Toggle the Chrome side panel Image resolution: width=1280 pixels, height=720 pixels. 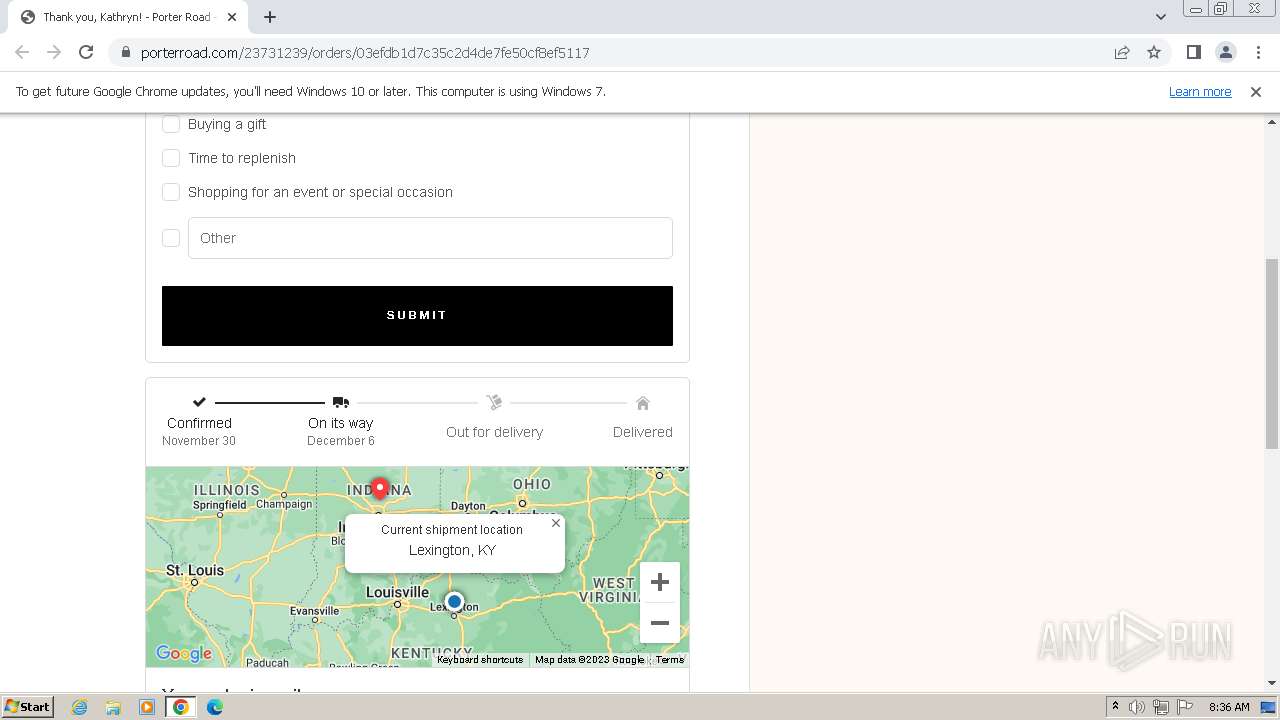(x=1193, y=52)
